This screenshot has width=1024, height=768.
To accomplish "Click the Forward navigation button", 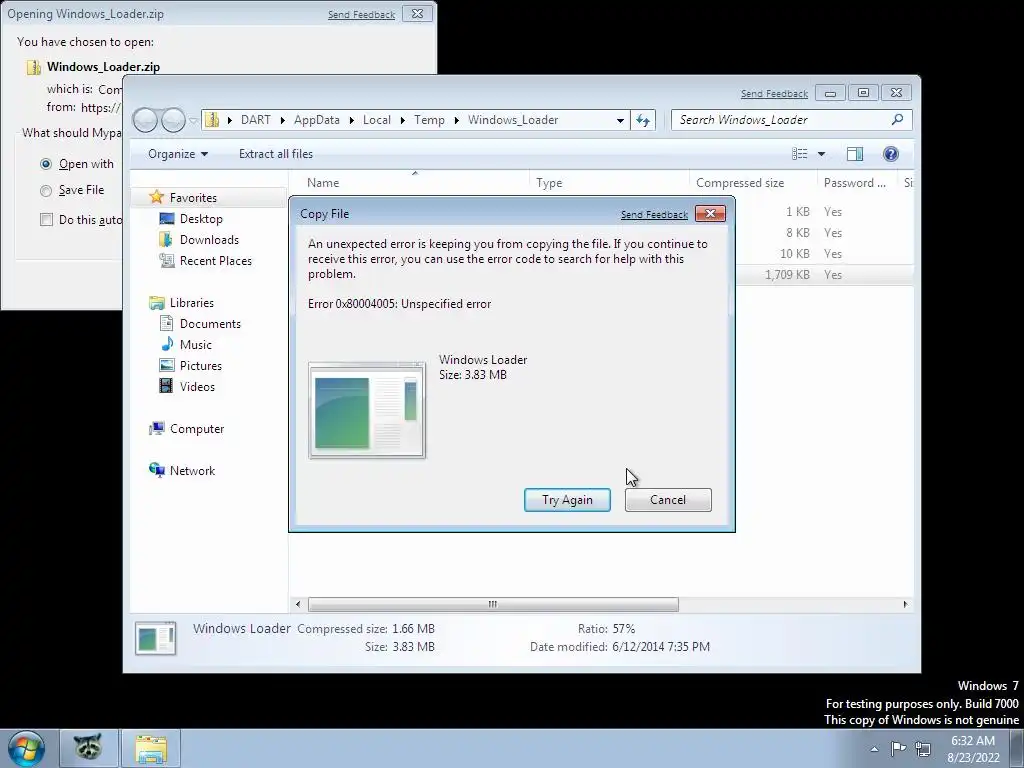I will [x=173, y=120].
